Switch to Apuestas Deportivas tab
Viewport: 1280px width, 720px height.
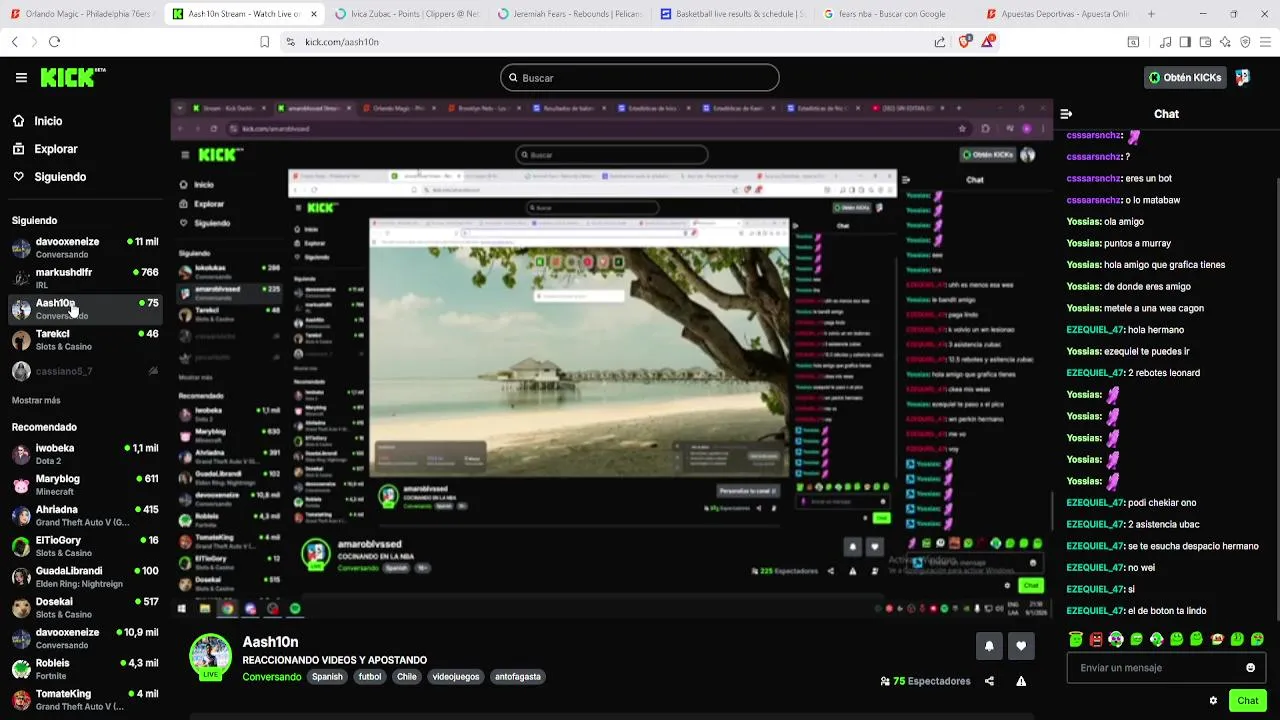[x=1057, y=14]
